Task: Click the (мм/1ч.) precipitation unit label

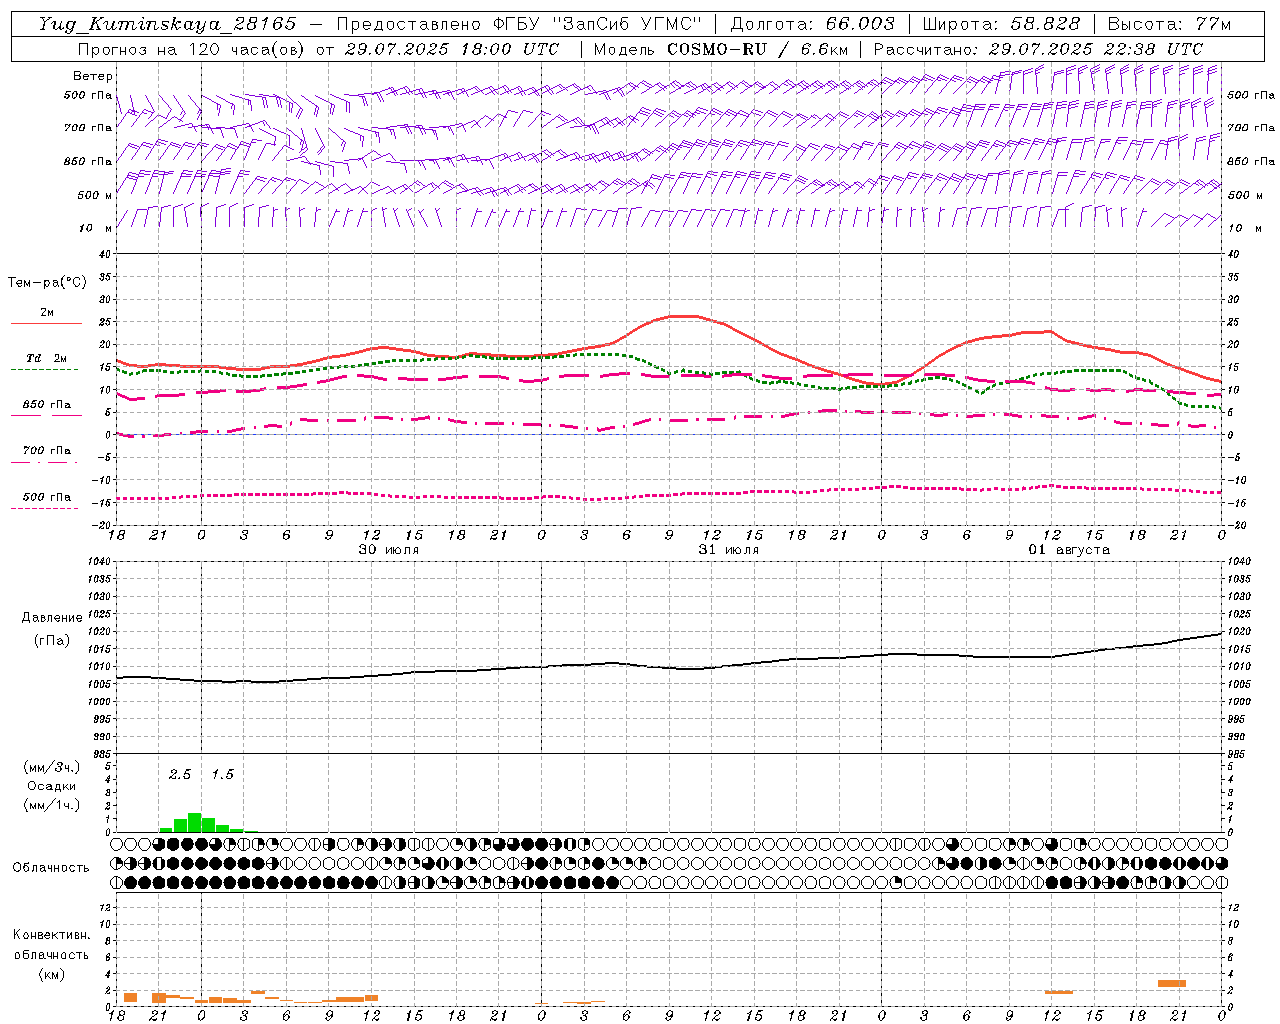Action: tap(52, 805)
